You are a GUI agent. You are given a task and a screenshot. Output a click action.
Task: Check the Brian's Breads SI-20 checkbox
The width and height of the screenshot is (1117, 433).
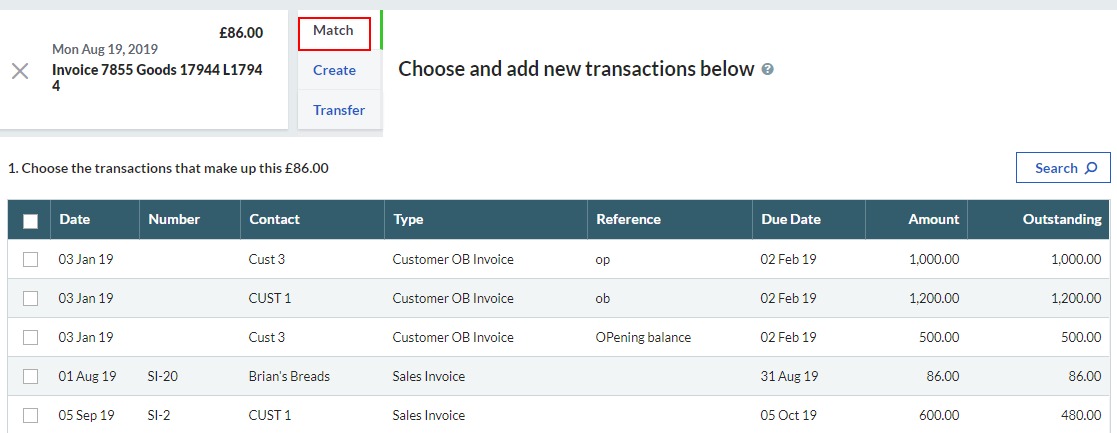click(x=31, y=377)
